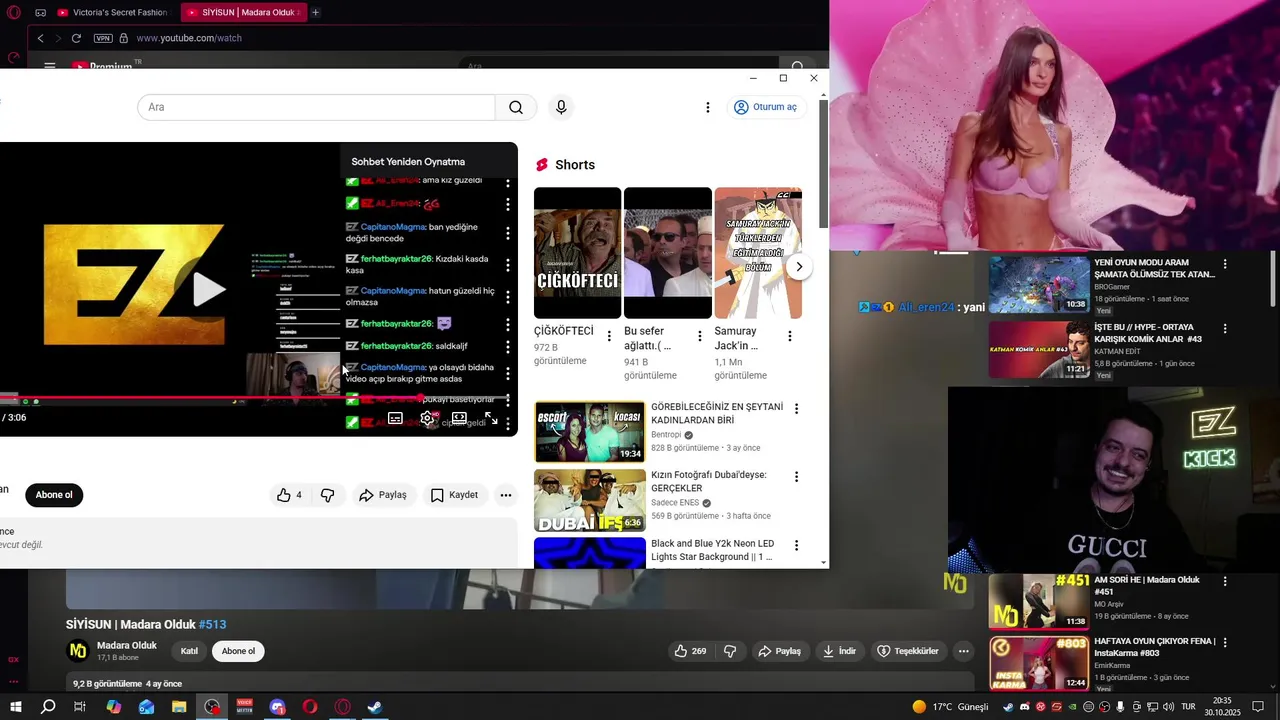Open the Opera GX icon in taskbar
This screenshot has width=1280, height=720.
343,707
